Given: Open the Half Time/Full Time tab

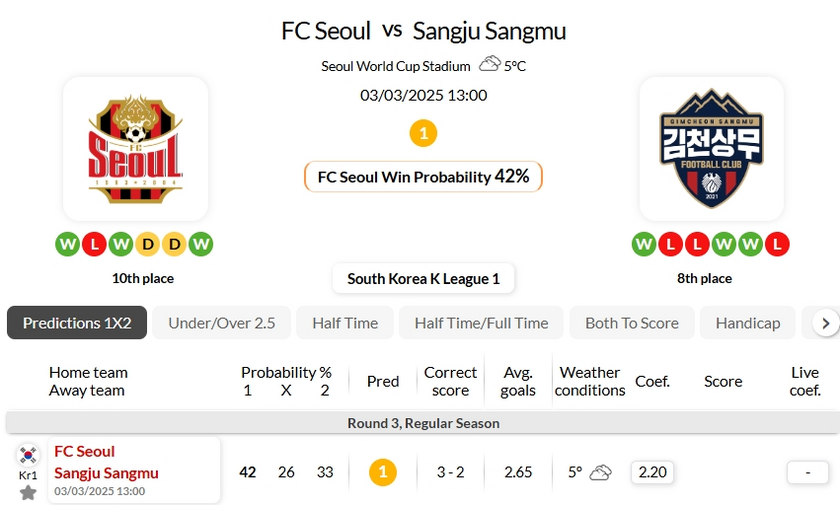Looking at the screenshot, I should (481, 323).
